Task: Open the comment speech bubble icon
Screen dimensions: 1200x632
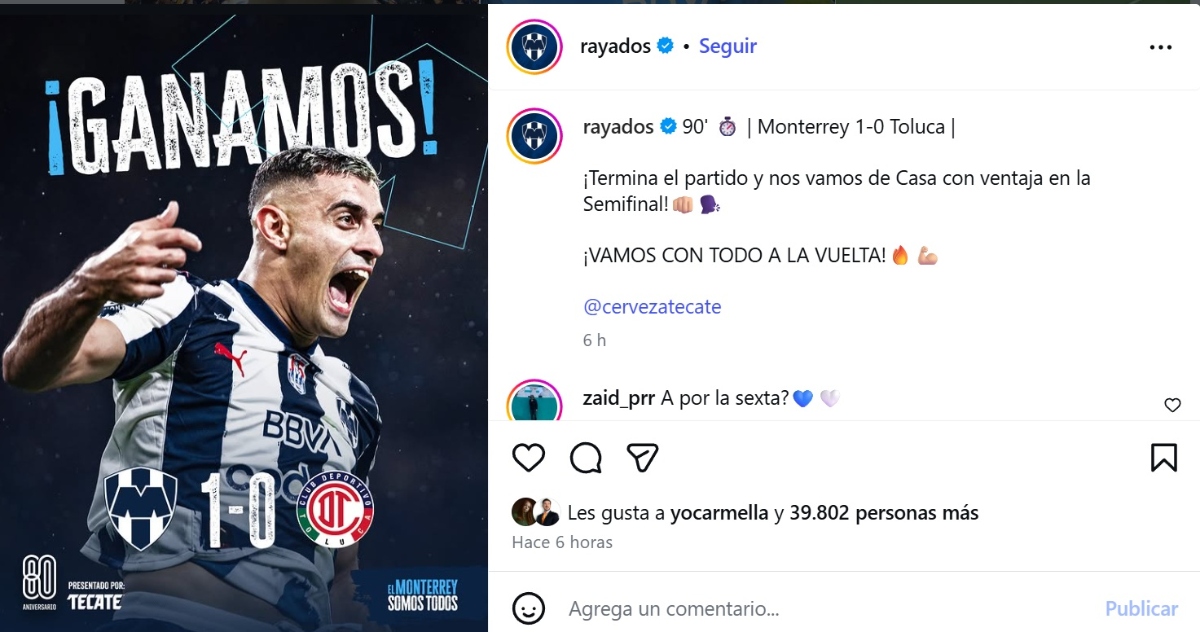Action: [x=586, y=458]
